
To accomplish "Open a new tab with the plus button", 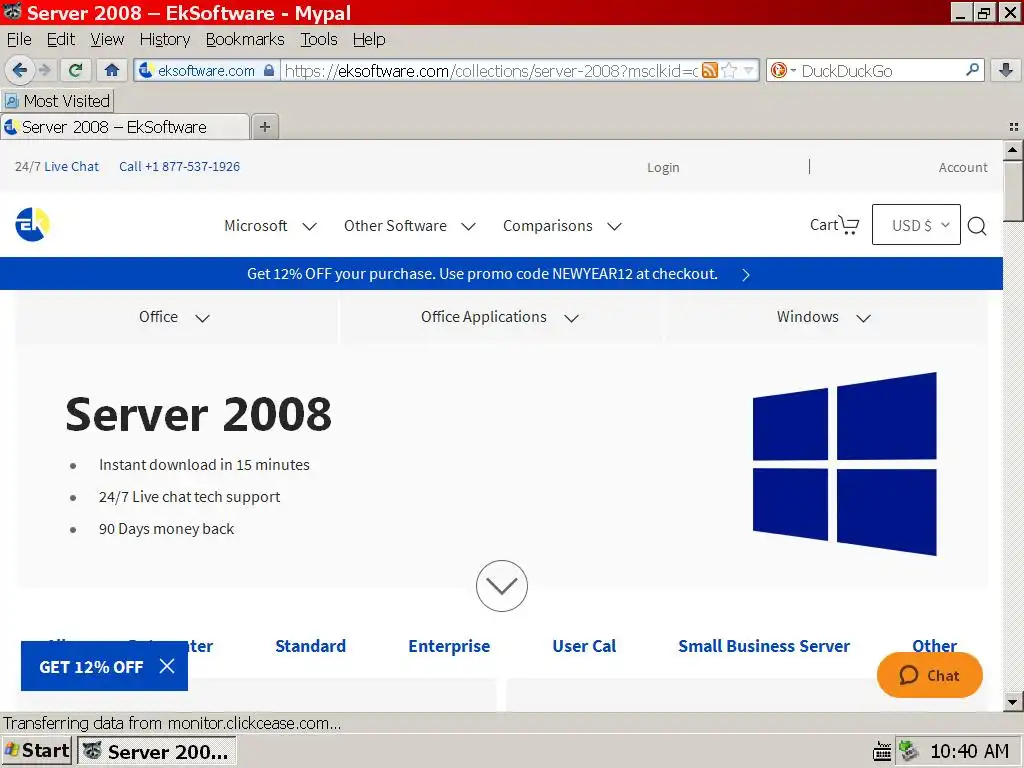I will point(264,127).
